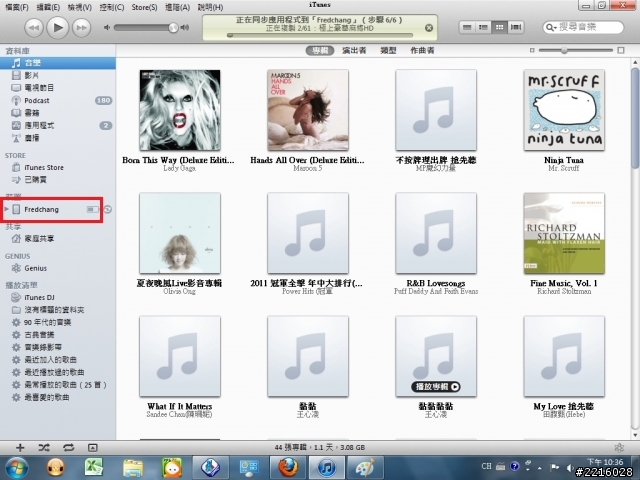Open Apps in the sidebar
Viewport: 640px width, 480px height.
tap(58, 125)
